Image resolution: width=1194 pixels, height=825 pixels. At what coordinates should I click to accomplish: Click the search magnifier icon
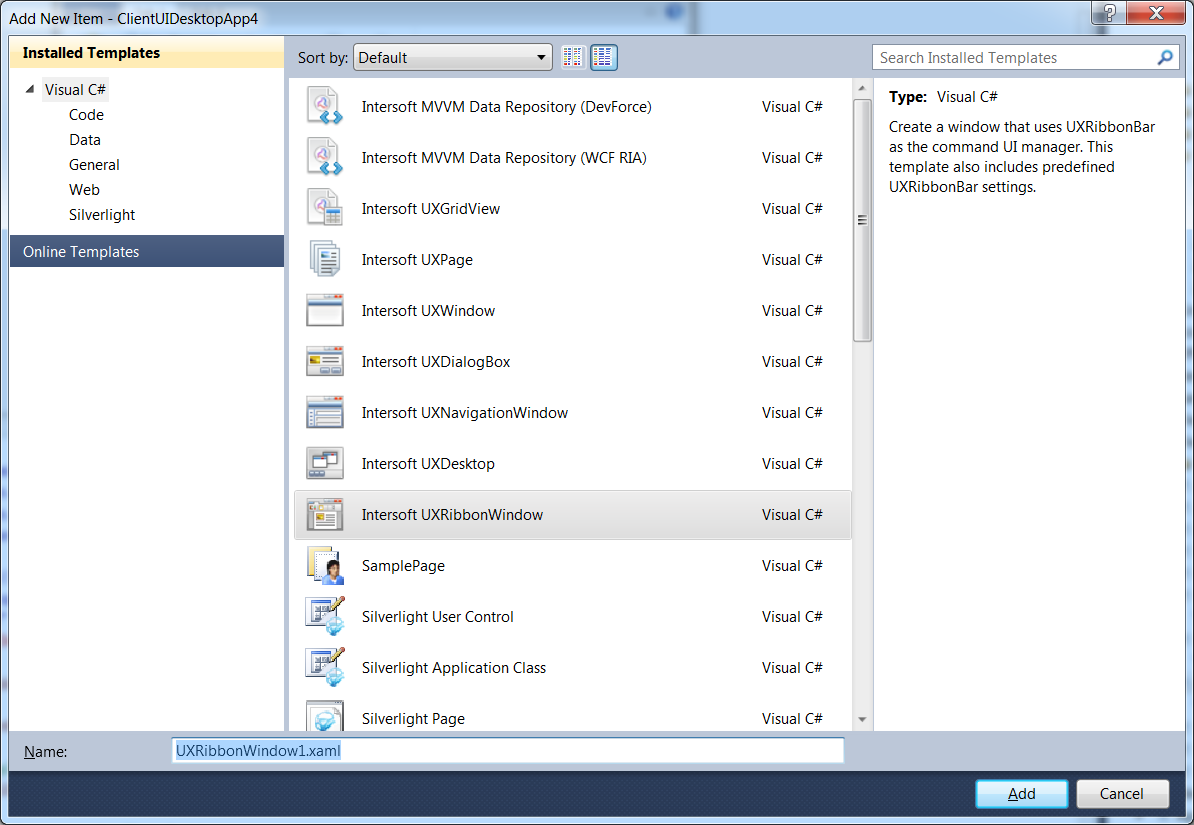[1165, 57]
